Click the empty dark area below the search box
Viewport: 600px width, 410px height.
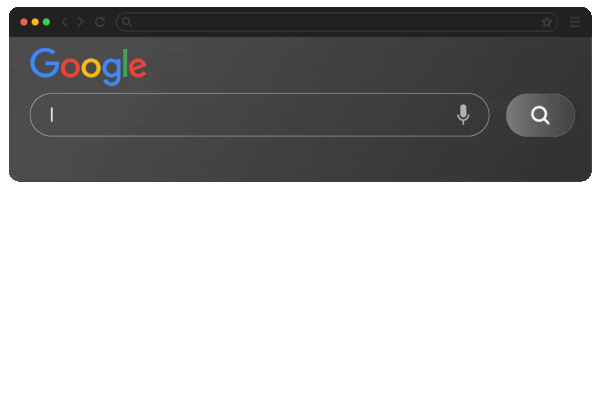click(298, 159)
